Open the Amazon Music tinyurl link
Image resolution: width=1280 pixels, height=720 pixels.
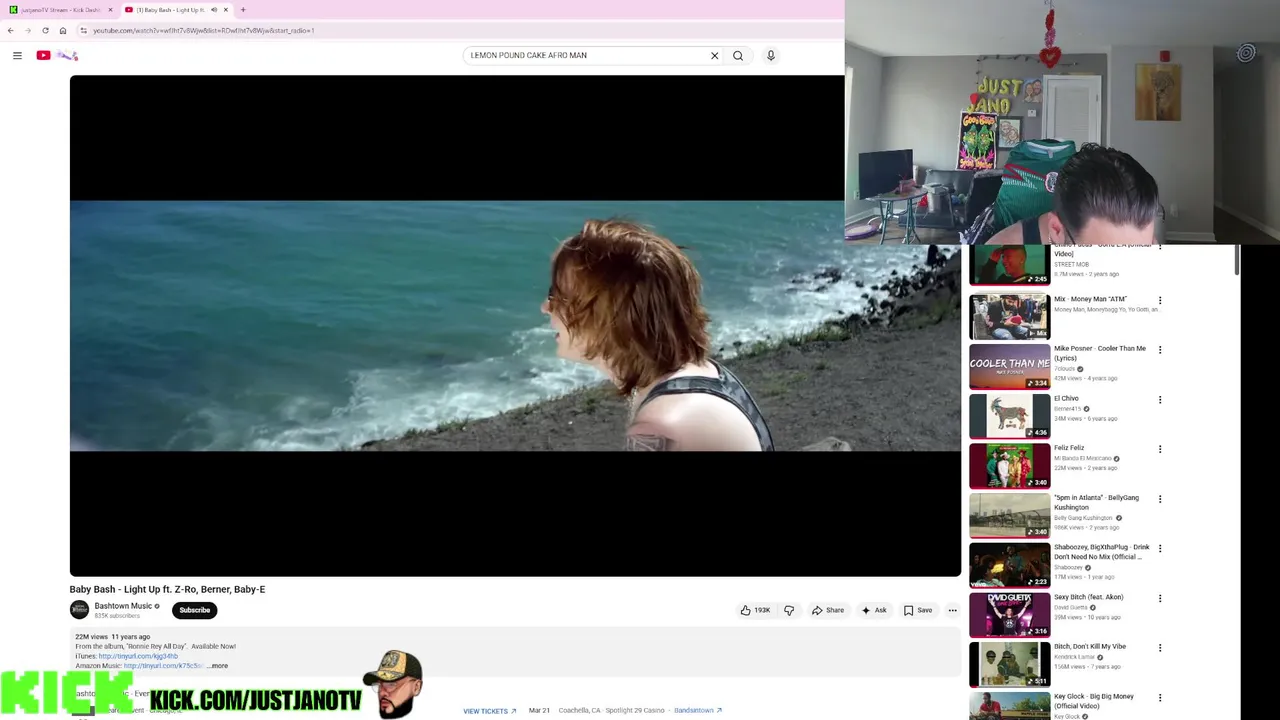pyautogui.click(x=163, y=666)
